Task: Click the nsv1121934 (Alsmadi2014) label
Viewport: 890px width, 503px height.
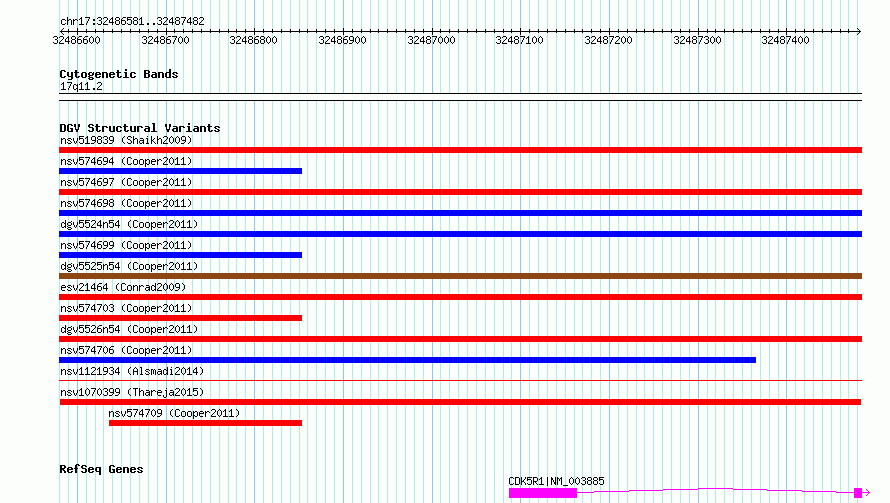Action: (132, 371)
